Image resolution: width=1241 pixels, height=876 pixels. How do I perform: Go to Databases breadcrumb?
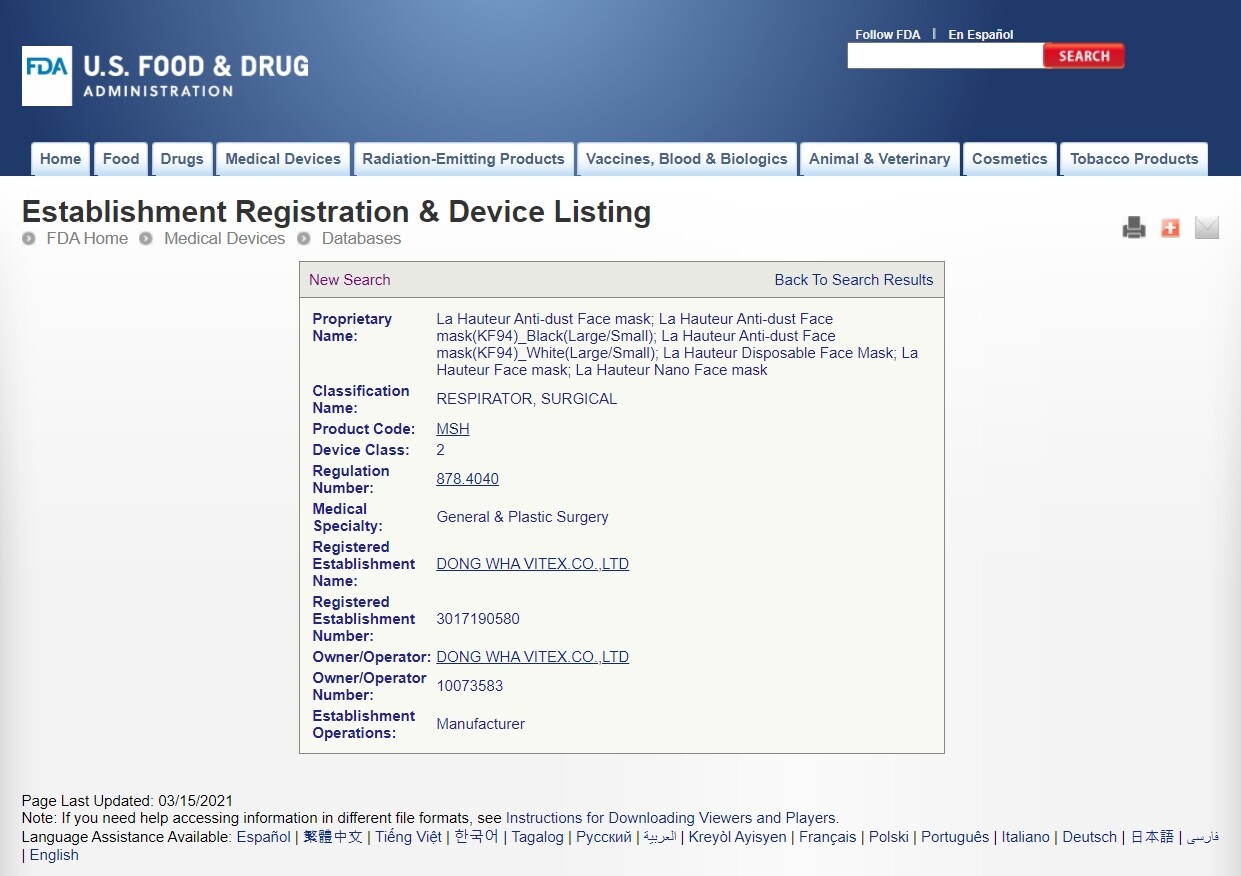[x=361, y=238]
